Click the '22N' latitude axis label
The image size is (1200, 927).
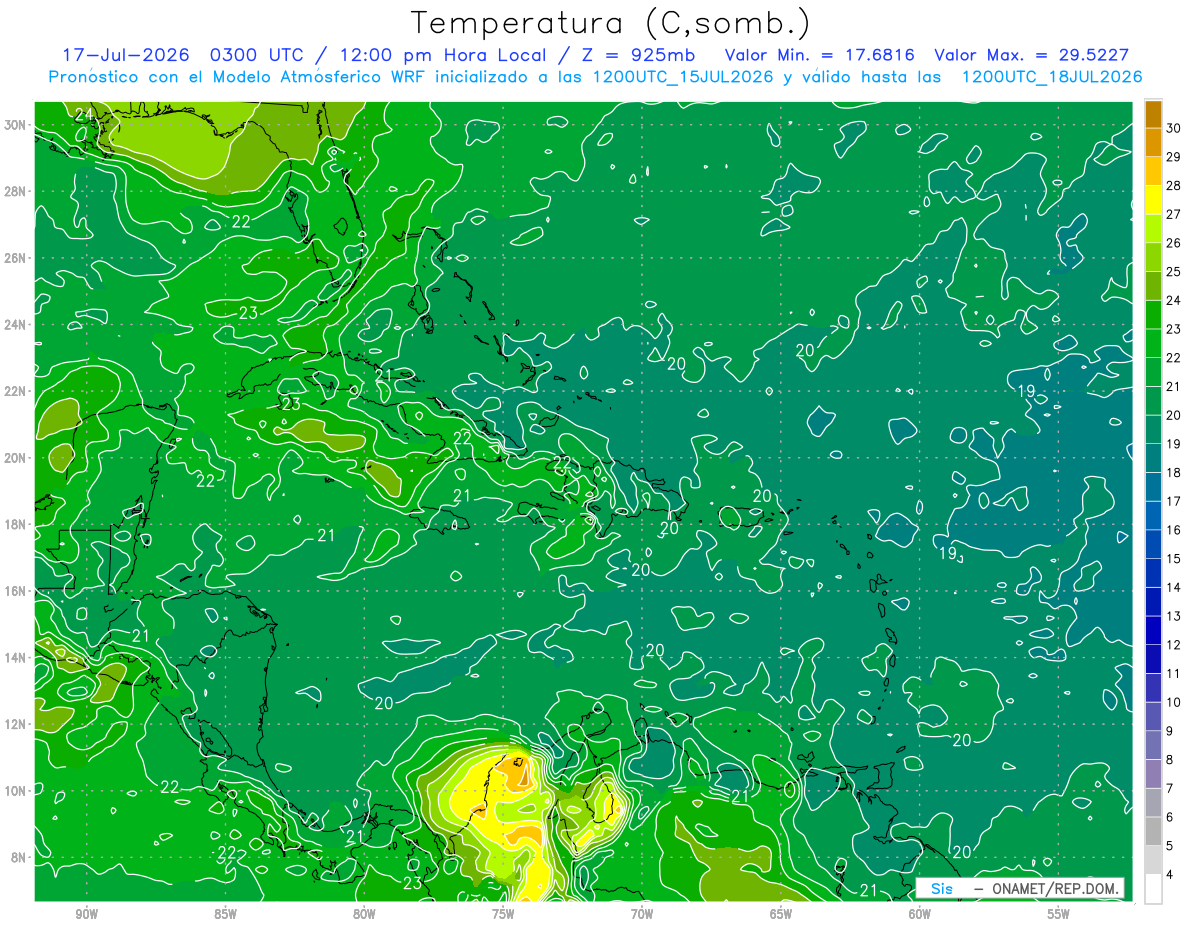[15, 391]
